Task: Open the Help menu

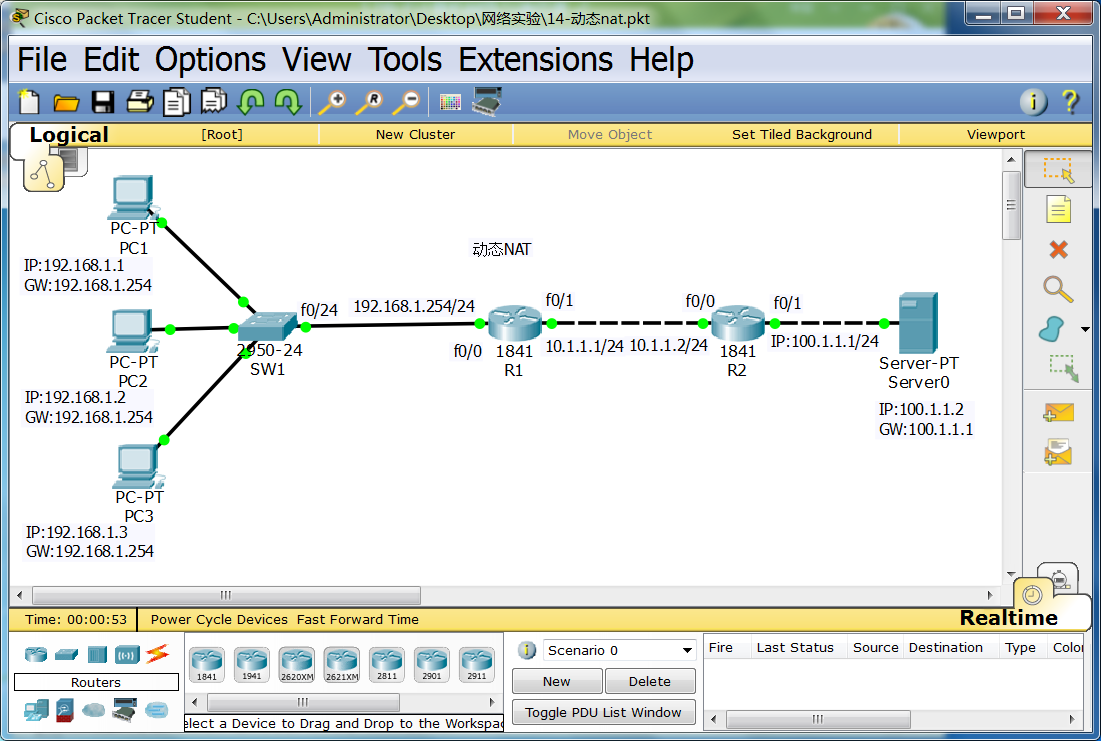Action: point(661,60)
